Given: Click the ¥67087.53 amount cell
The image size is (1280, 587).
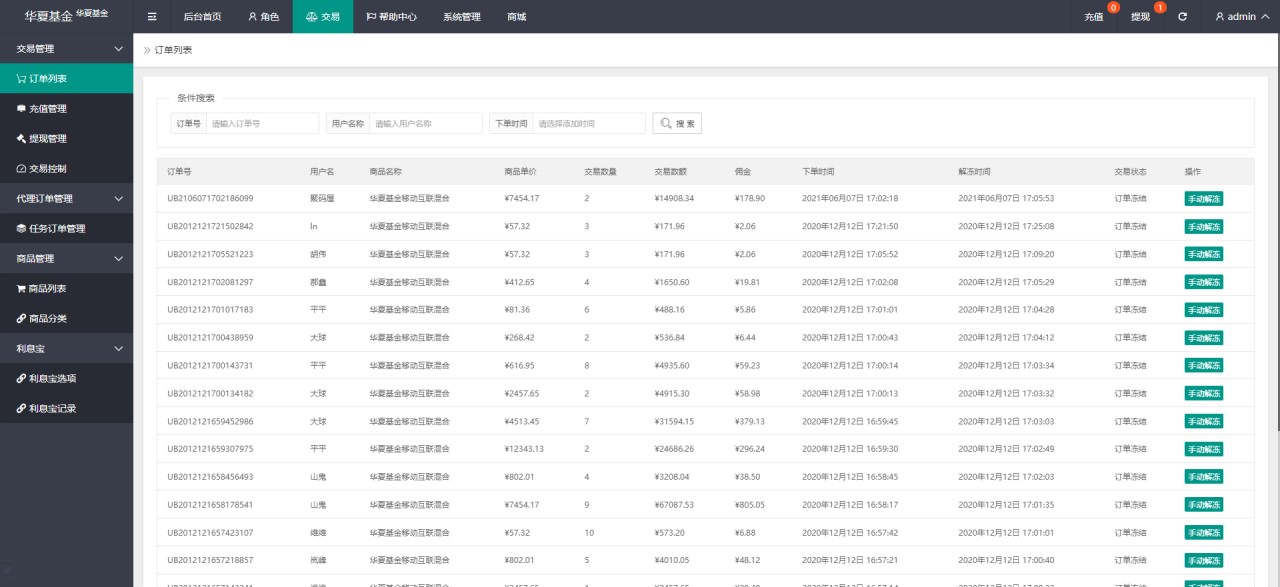Looking at the screenshot, I should pos(674,504).
